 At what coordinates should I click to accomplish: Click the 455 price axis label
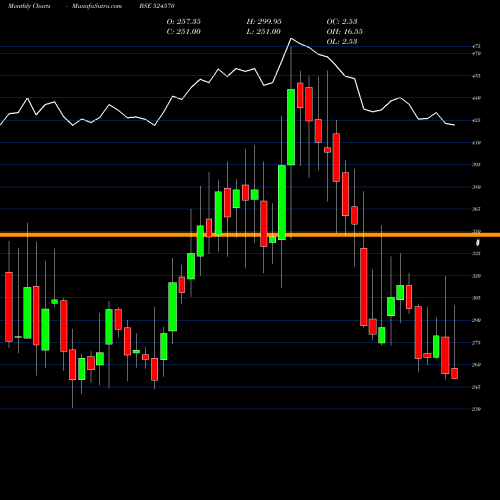[476, 76]
